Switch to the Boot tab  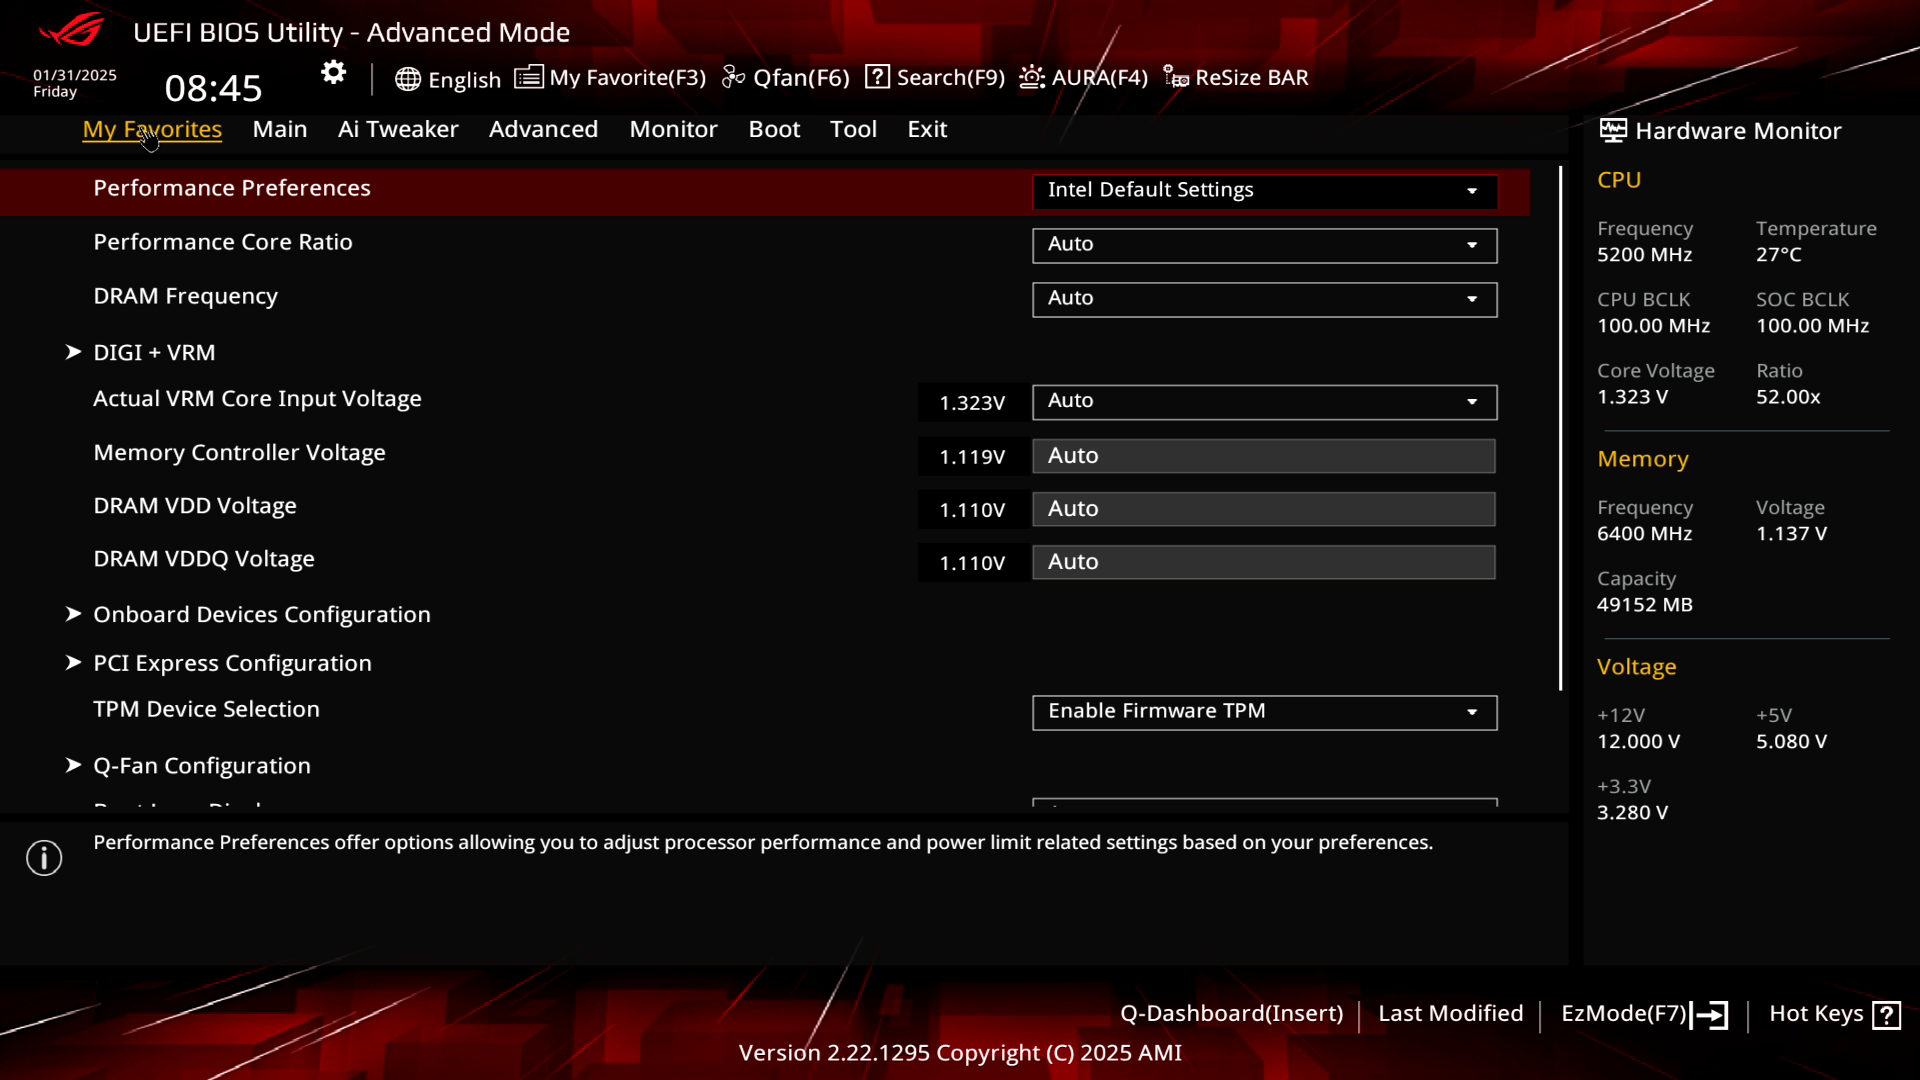click(x=774, y=129)
